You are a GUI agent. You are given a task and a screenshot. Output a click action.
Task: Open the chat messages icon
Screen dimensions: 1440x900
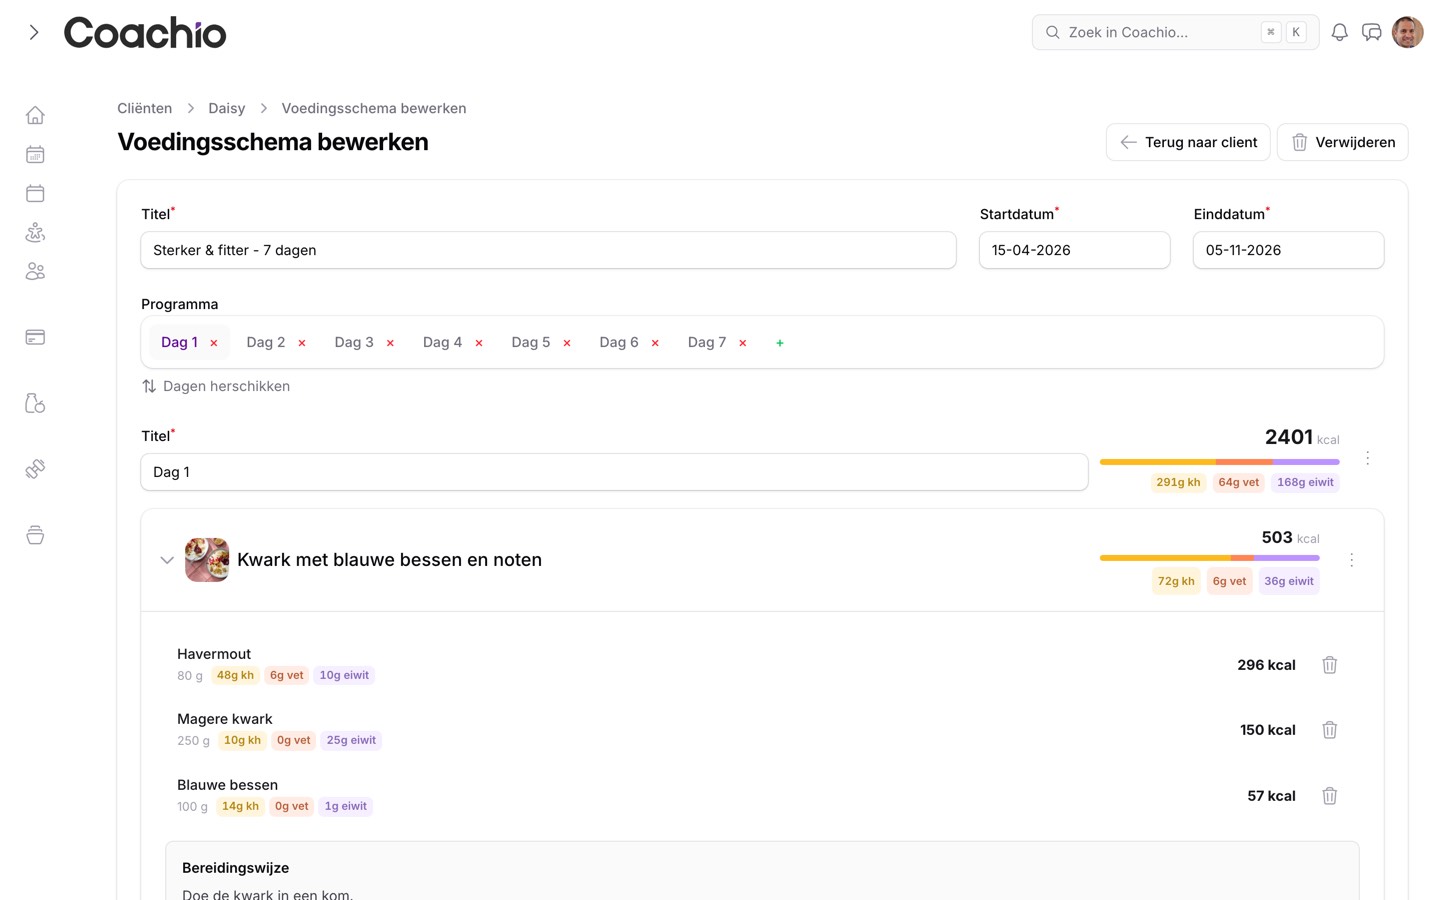[1372, 32]
